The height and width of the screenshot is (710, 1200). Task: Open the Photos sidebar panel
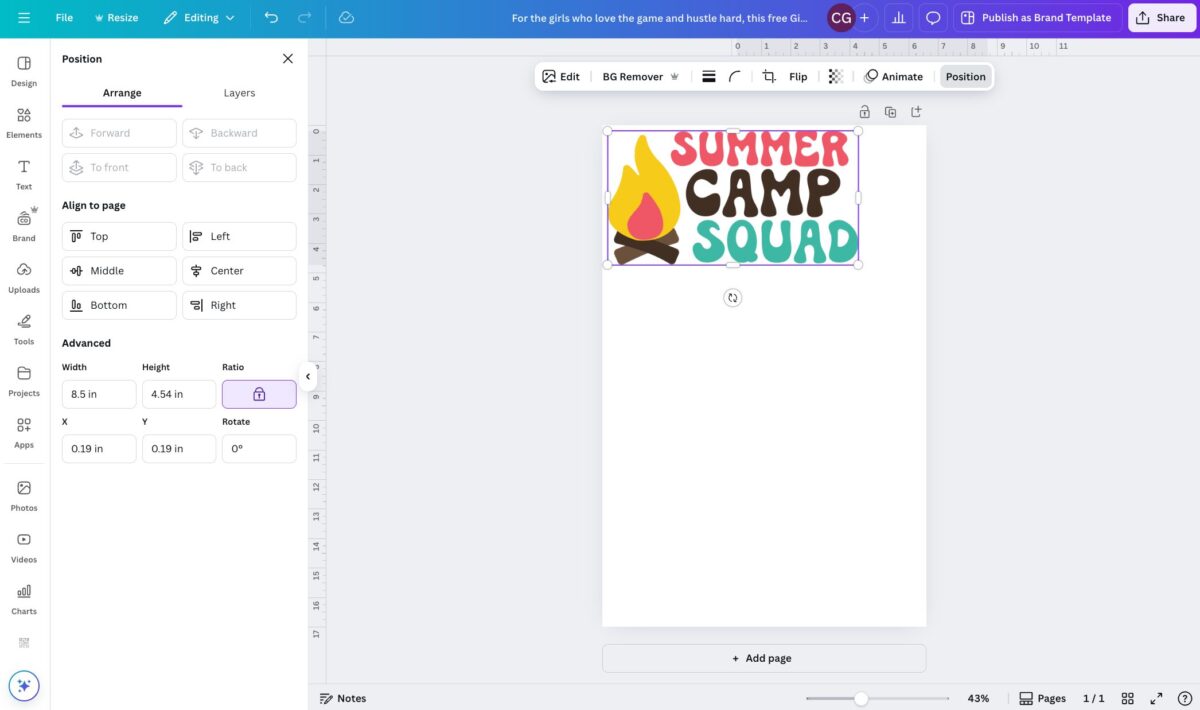pyautogui.click(x=24, y=496)
